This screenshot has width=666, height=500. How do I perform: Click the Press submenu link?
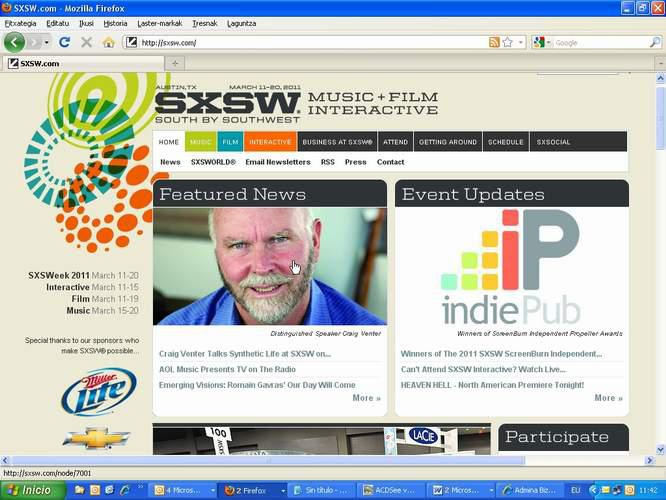coord(356,162)
